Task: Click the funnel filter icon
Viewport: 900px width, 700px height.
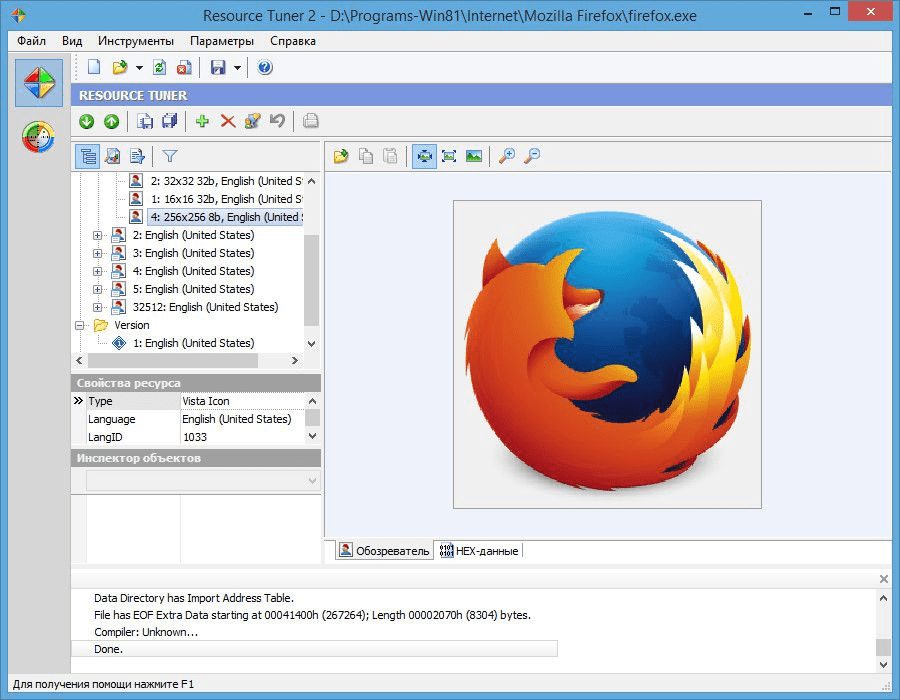Action: (x=170, y=156)
